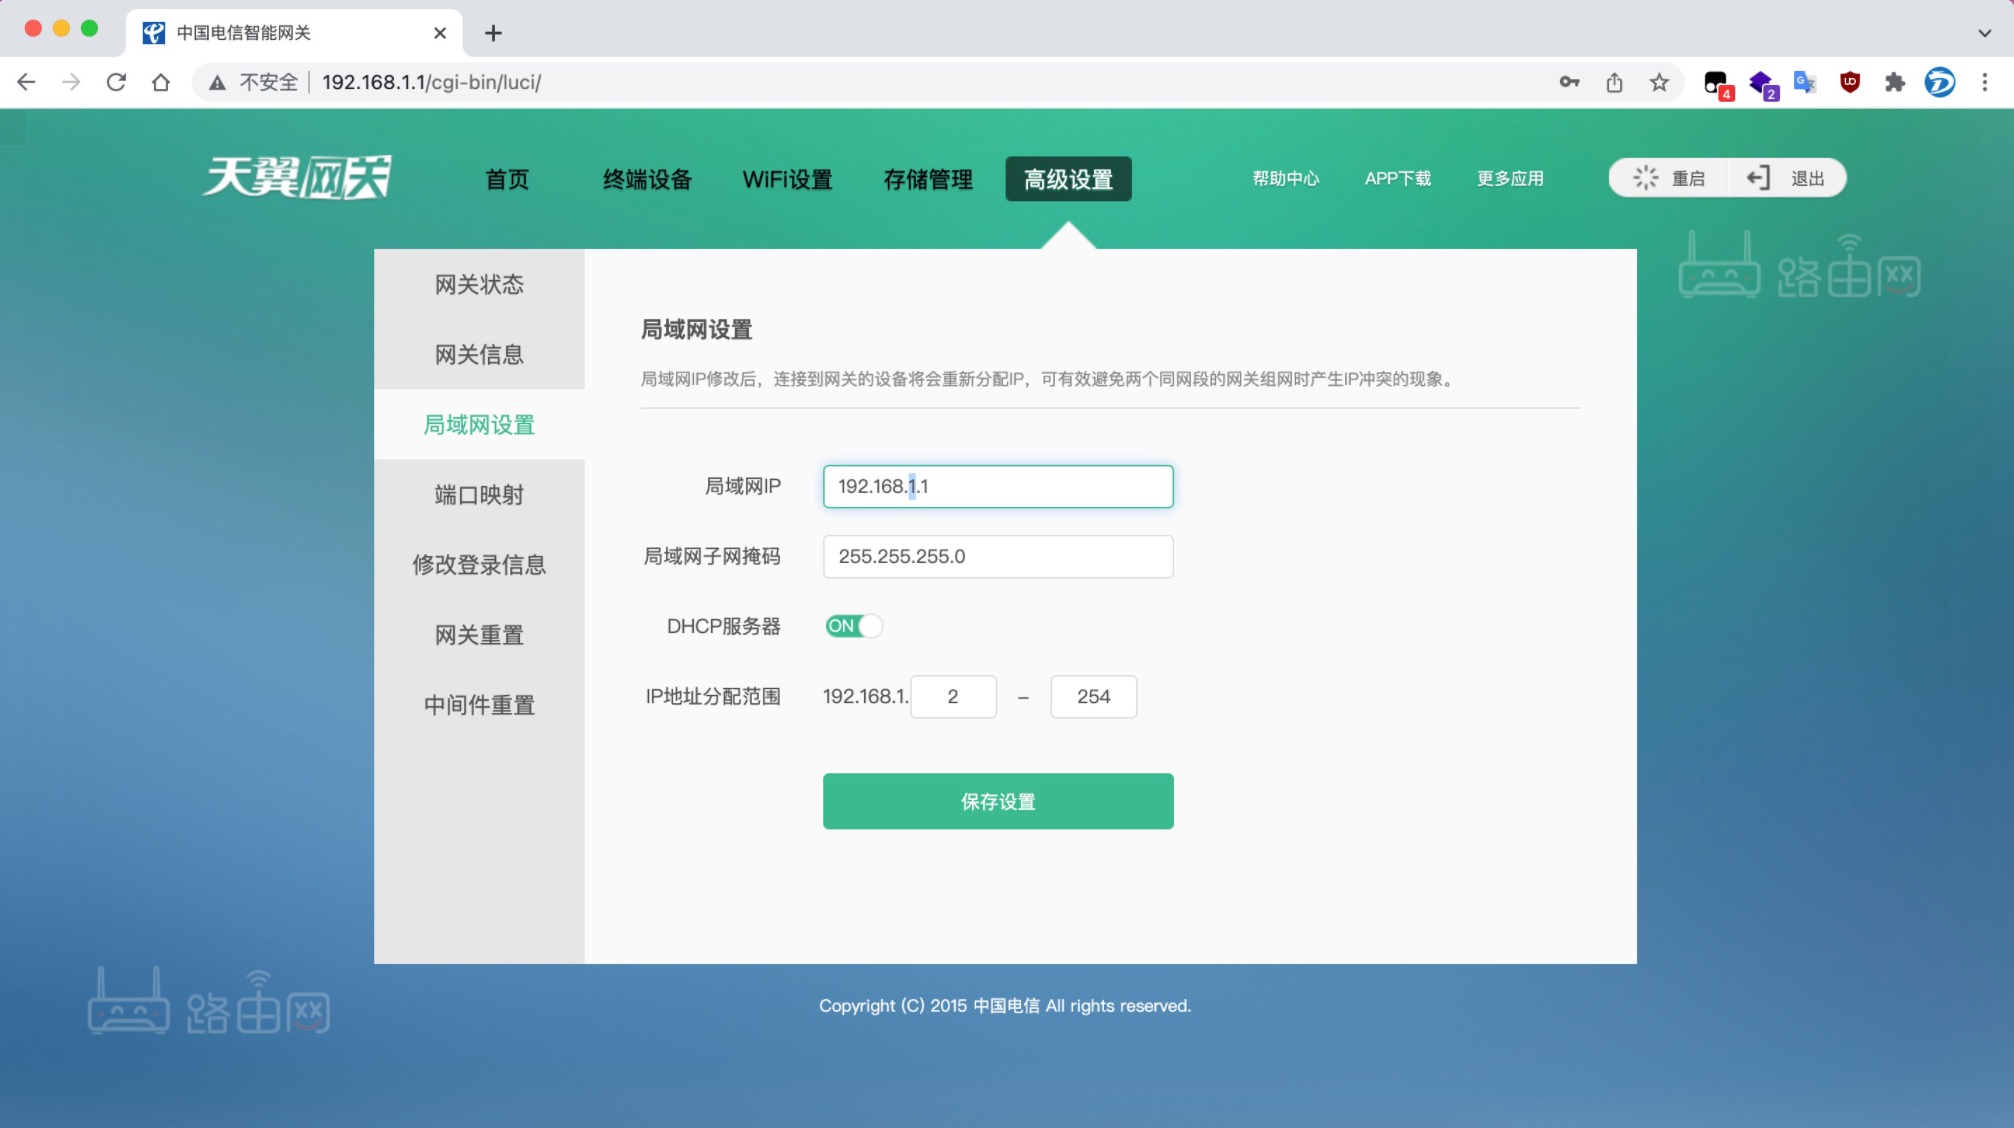
Task: Open the 端口映射 section
Action: [479, 494]
